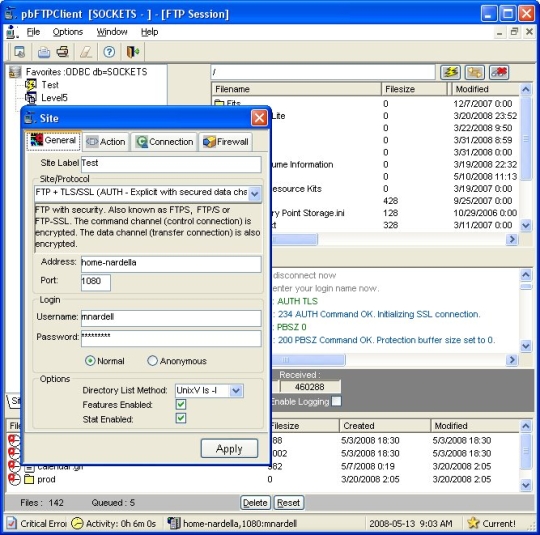This screenshot has width=540, height=535.
Task: Select the Level5 site in favorites tree
Action: pyautogui.click(x=54, y=98)
